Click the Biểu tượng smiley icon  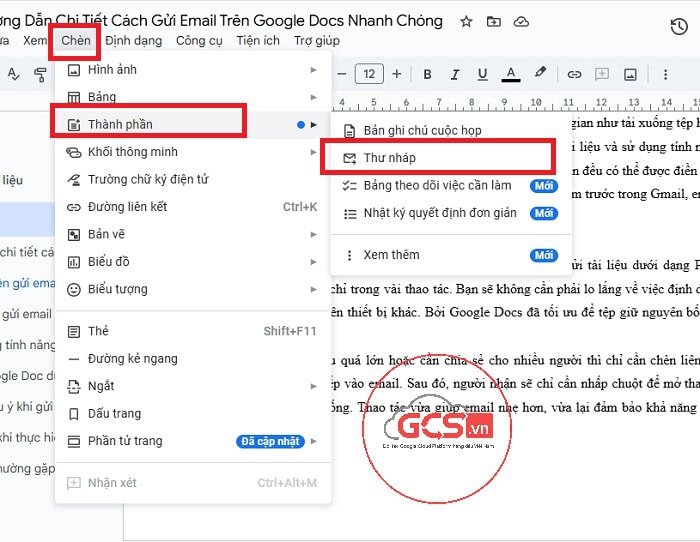click(x=74, y=290)
